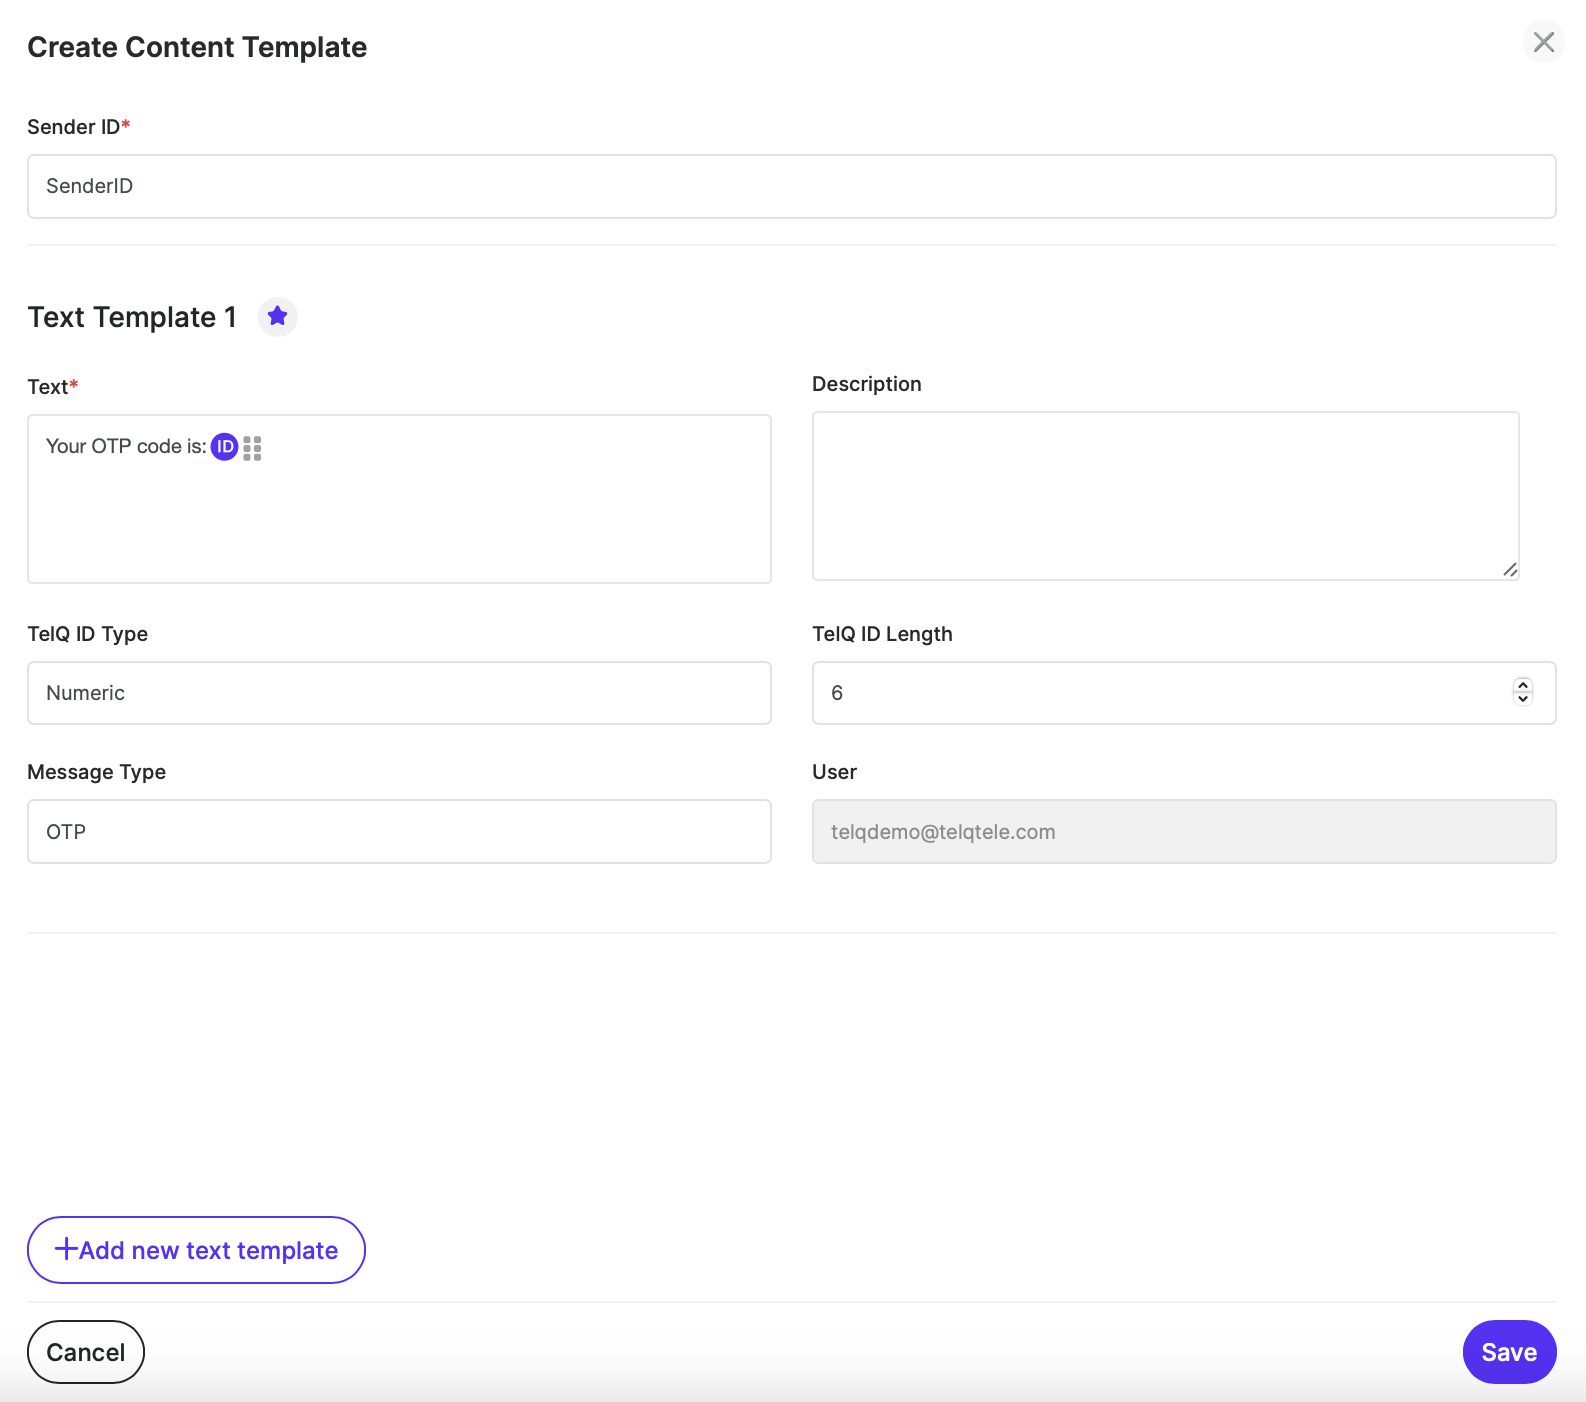Click the Description box resize handle
The image size is (1586, 1402).
coord(1509,570)
